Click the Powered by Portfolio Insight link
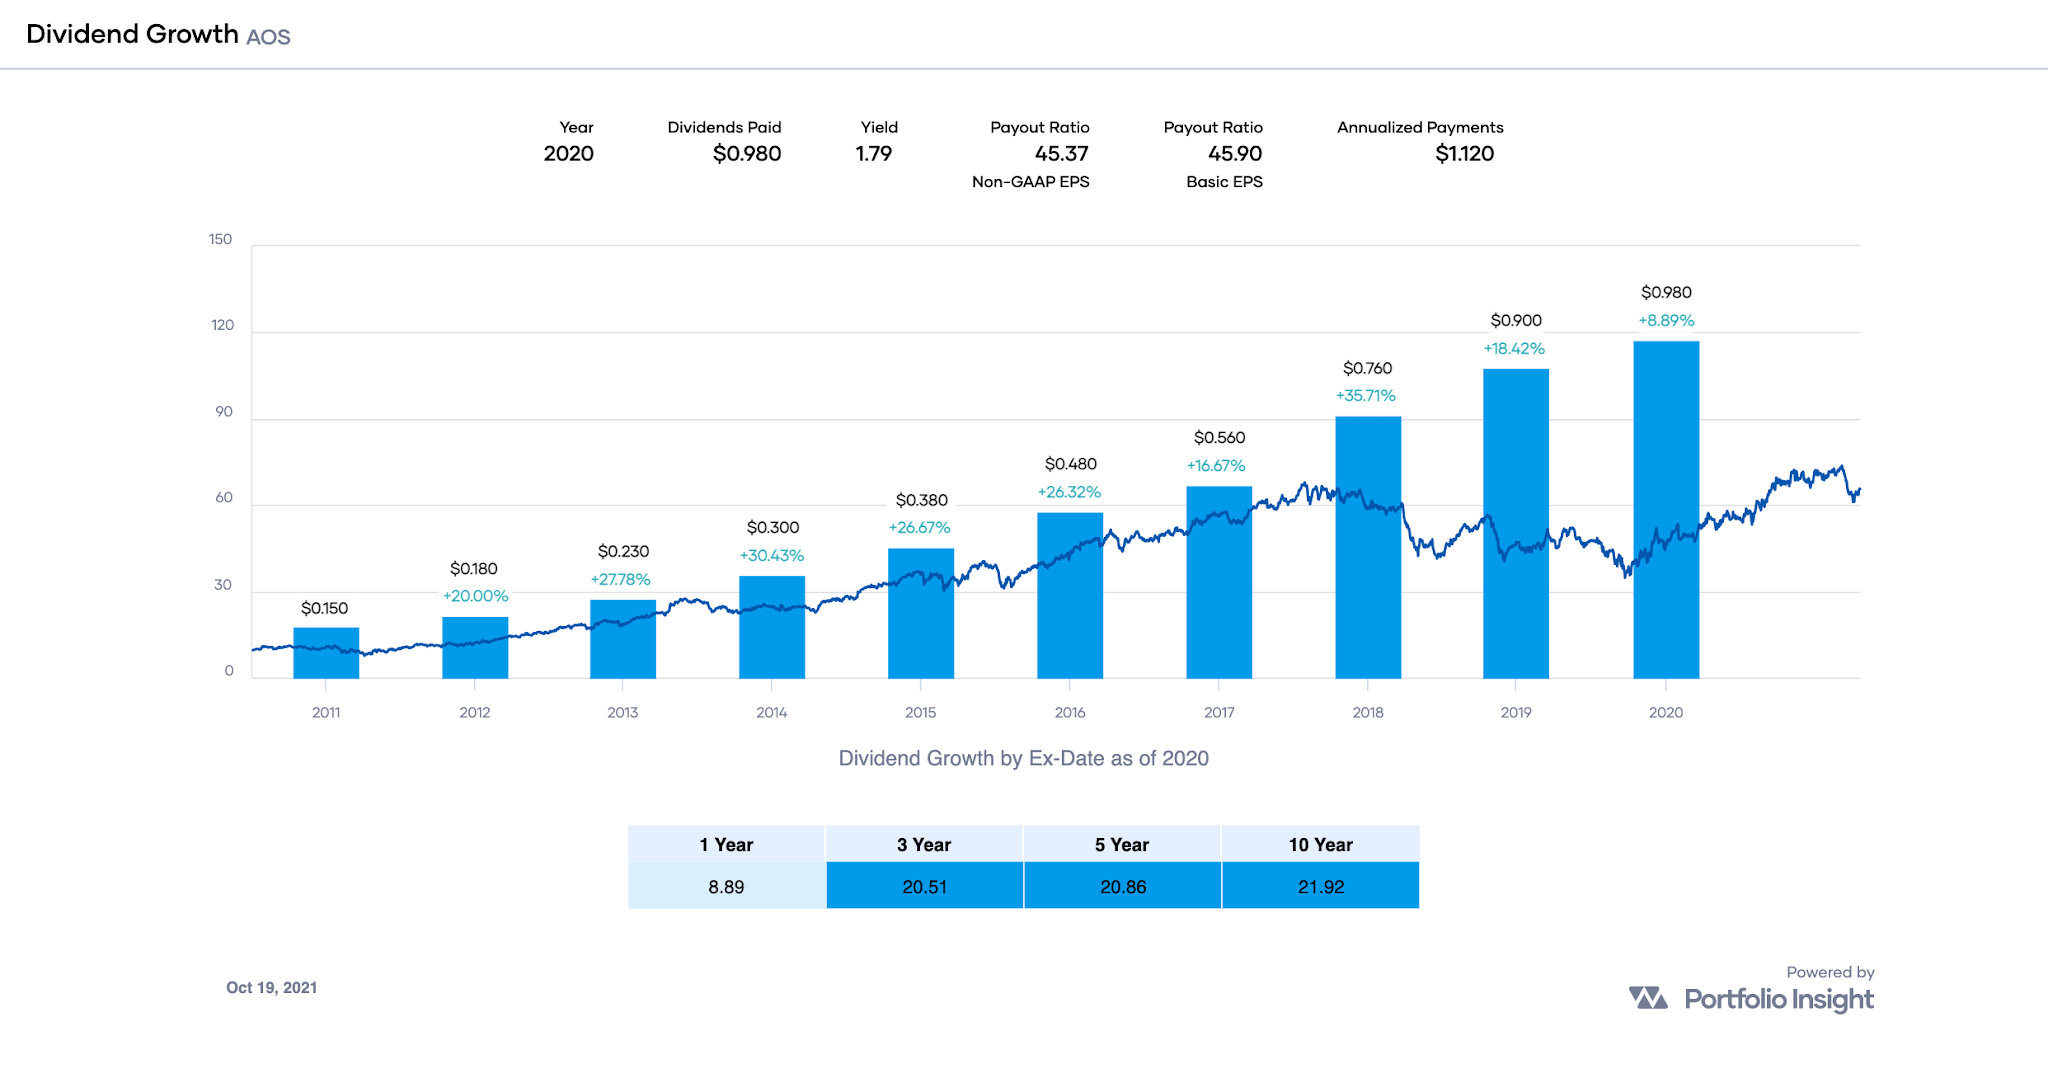The width and height of the screenshot is (2048, 1083). click(1780, 999)
